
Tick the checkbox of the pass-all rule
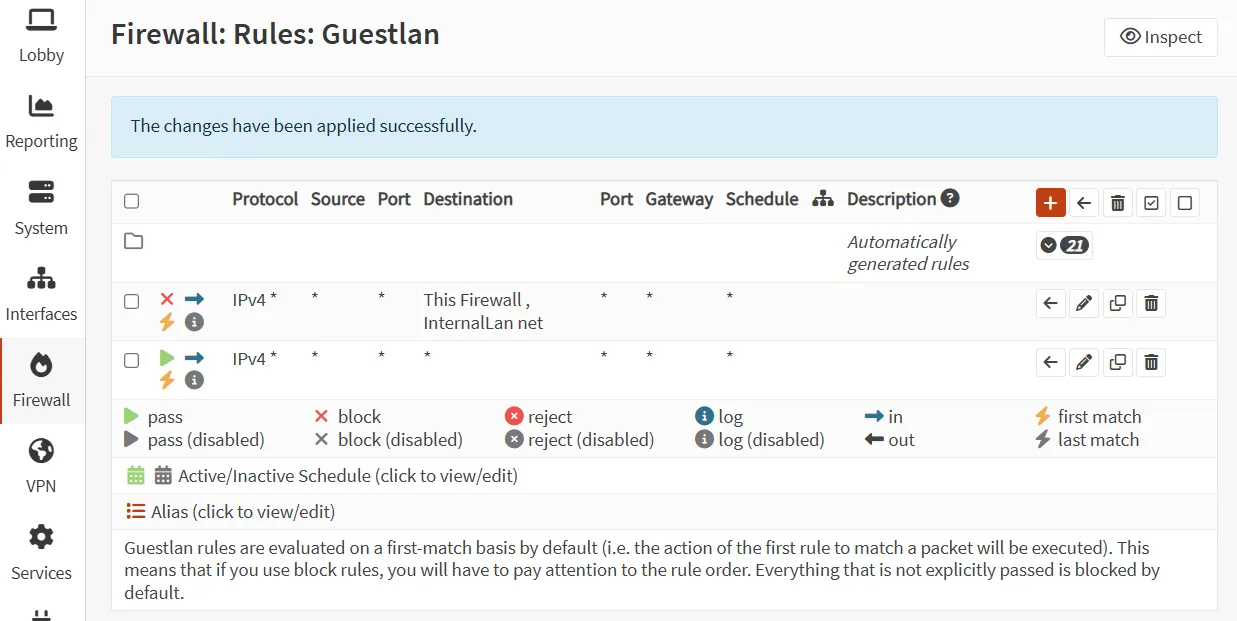tap(131, 360)
